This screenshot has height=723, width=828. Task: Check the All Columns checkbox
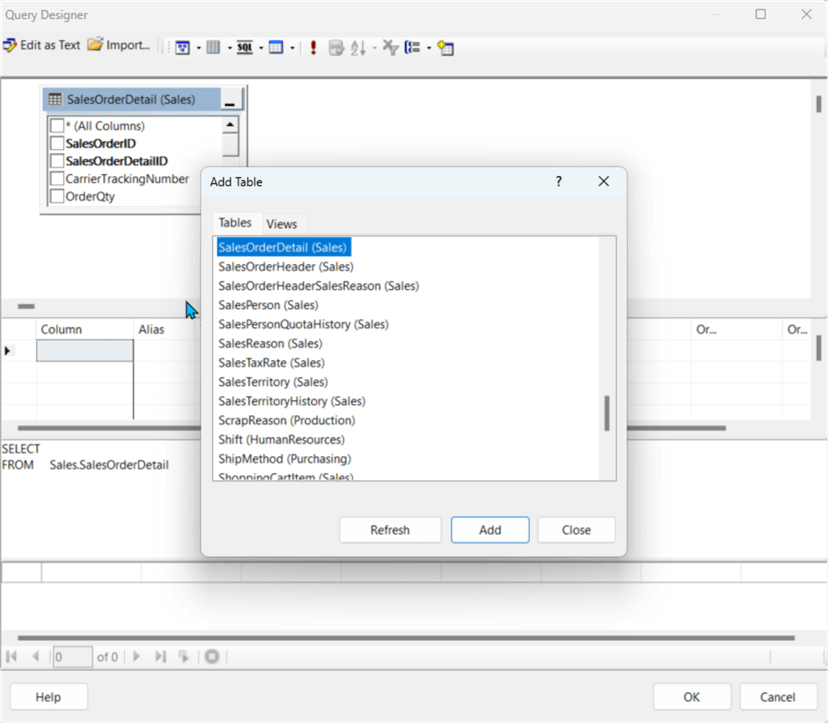click(x=57, y=126)
